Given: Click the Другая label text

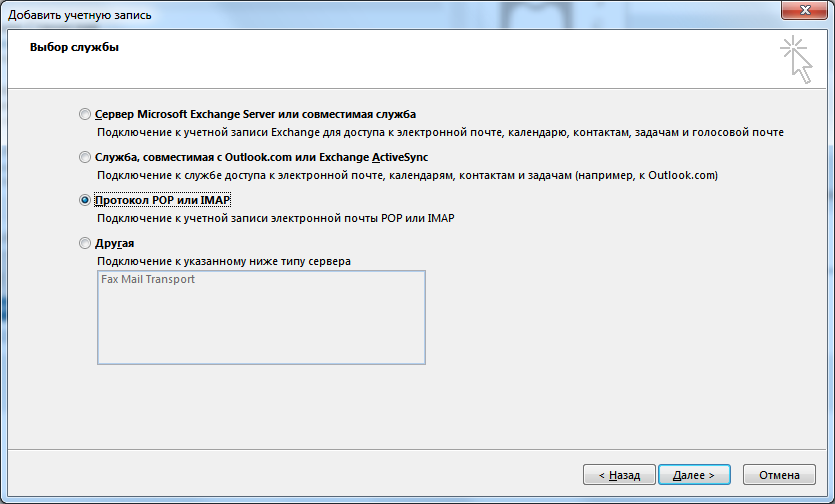Looking at the screenshot, I should (x=115, y=243).
